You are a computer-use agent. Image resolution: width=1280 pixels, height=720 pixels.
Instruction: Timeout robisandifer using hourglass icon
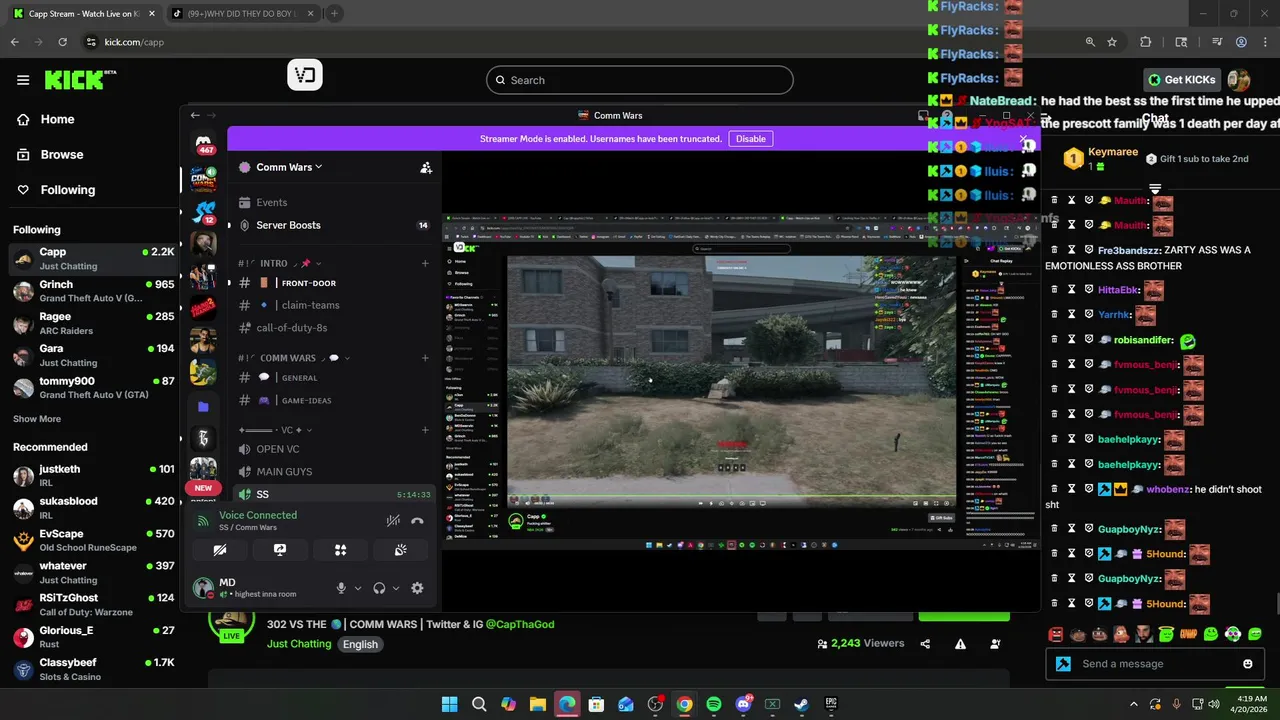tap(1071, 340)
